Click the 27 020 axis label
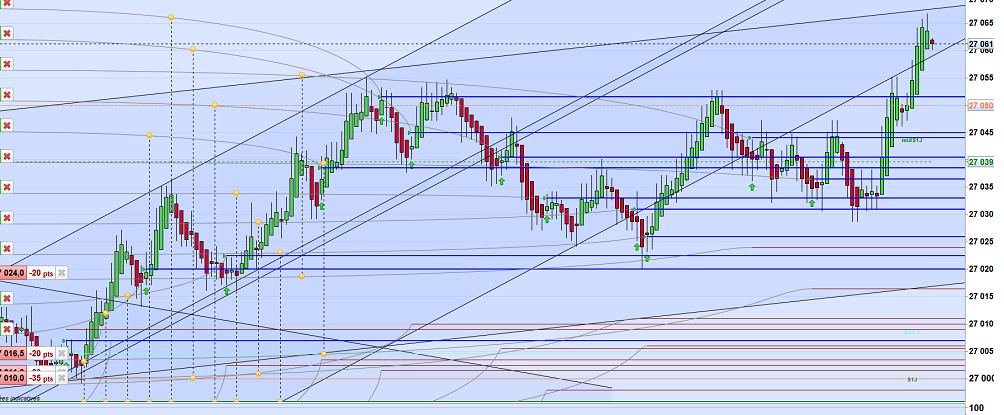1004x415 pixels. click(x=982, y=269)
